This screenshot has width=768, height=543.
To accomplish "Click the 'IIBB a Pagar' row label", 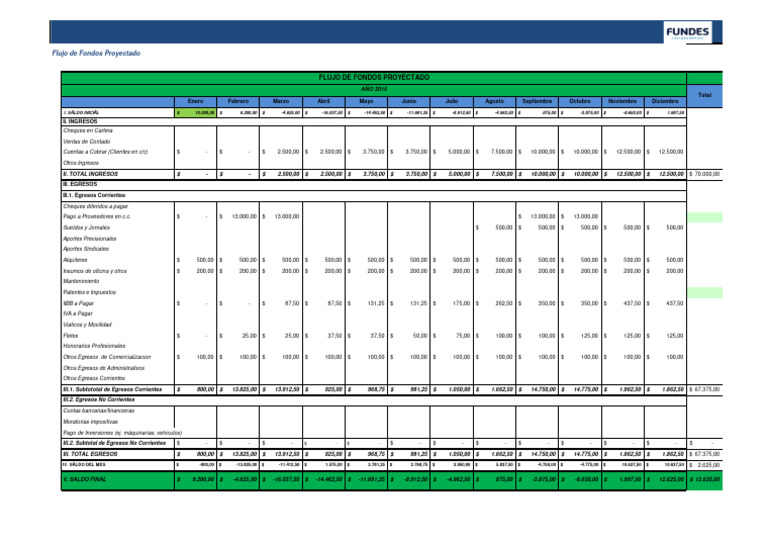I will pyautogui.click(x=78, y=304).
